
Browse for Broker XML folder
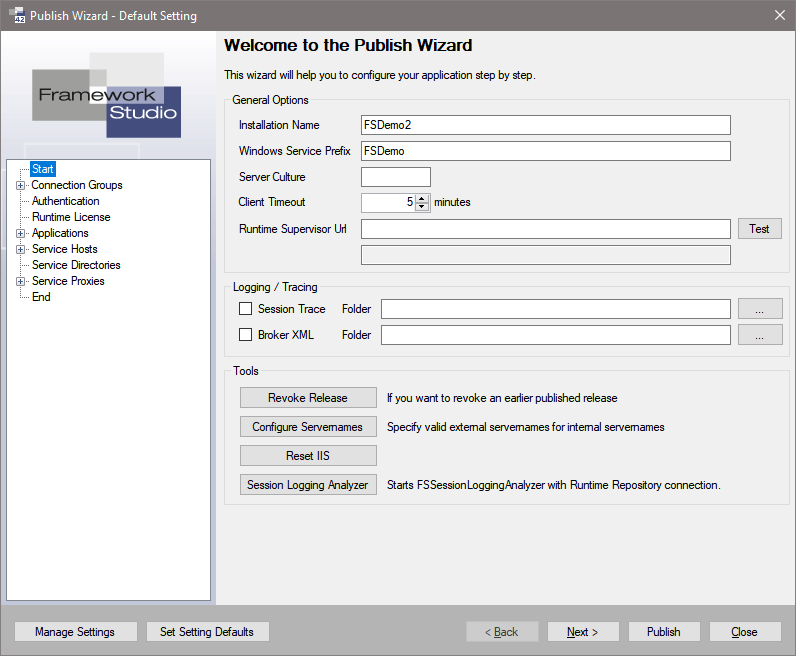click(x=760, y=335)
